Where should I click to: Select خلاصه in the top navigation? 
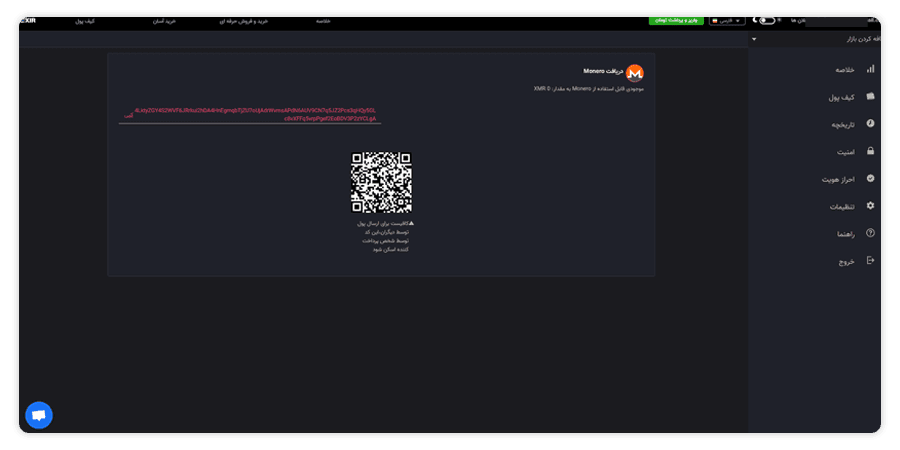[323, 21]
